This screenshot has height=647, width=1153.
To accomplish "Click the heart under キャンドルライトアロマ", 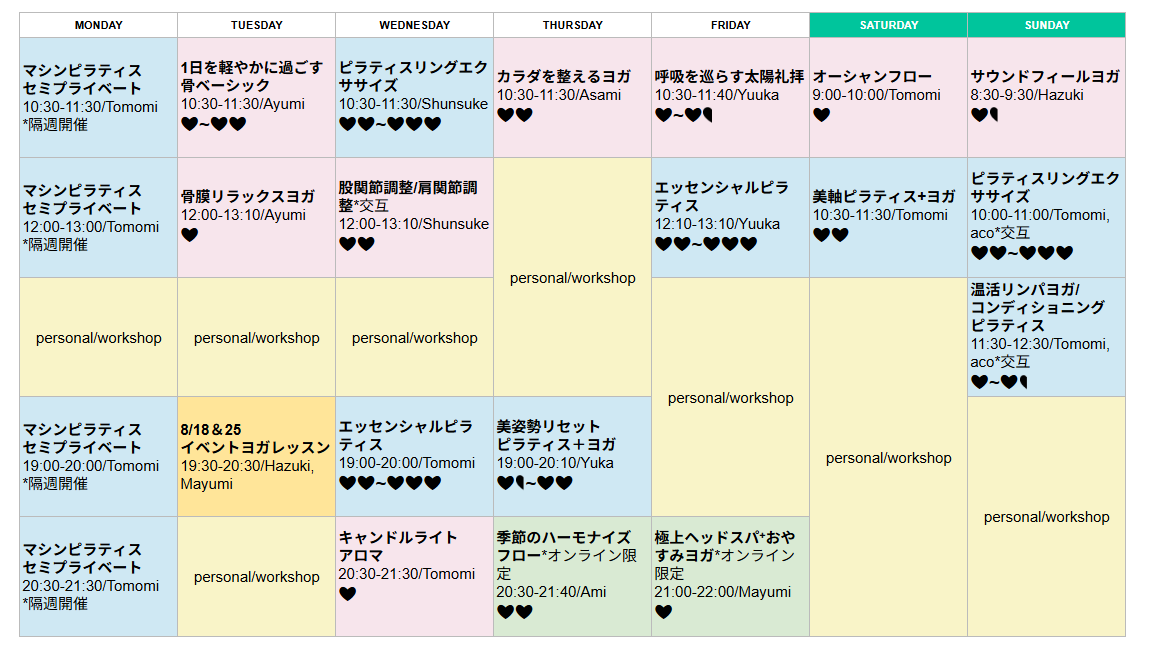I will pos(347,594).
